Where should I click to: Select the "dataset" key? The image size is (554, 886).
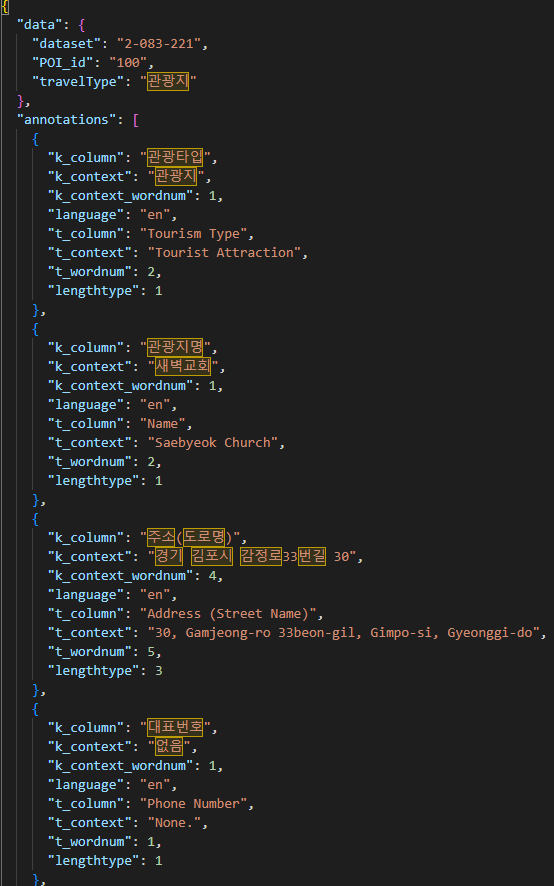tap(66, 44)
